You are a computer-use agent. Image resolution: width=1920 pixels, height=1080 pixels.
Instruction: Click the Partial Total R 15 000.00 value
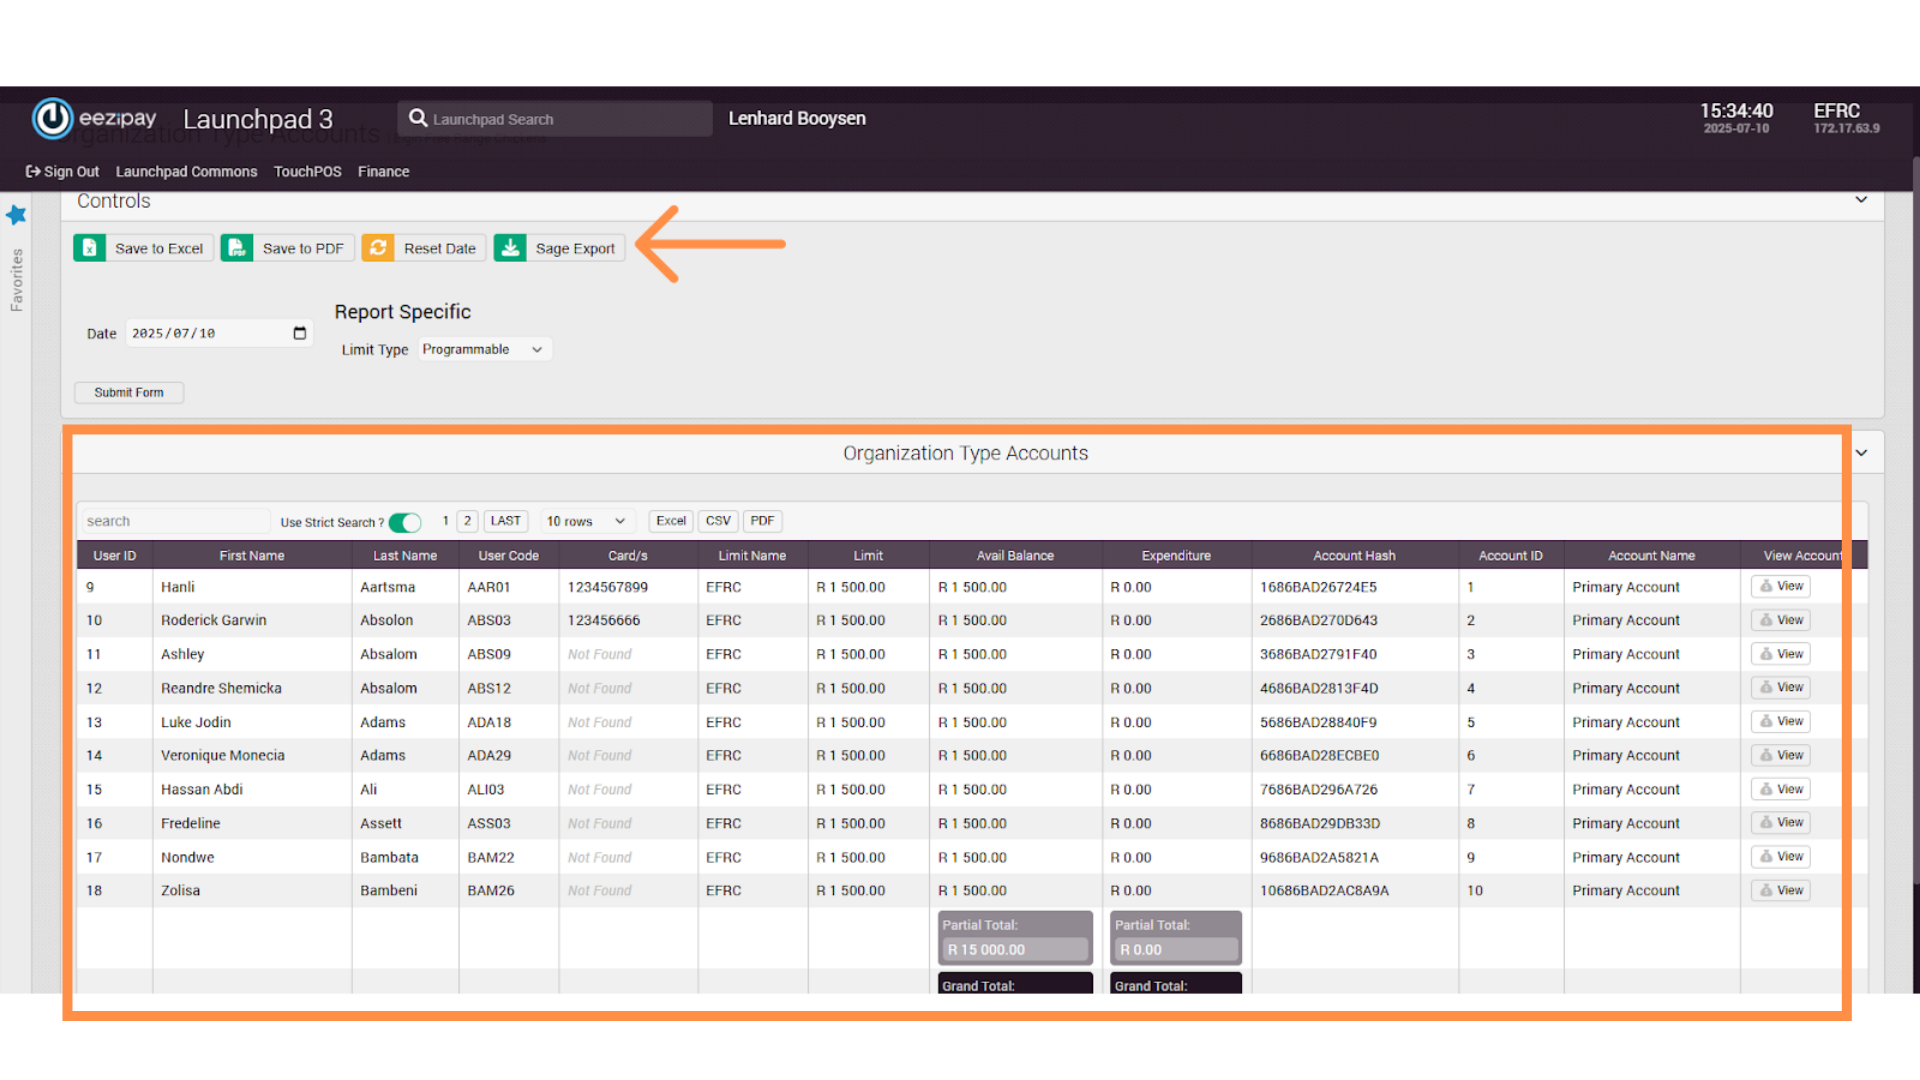[1015, 949]
